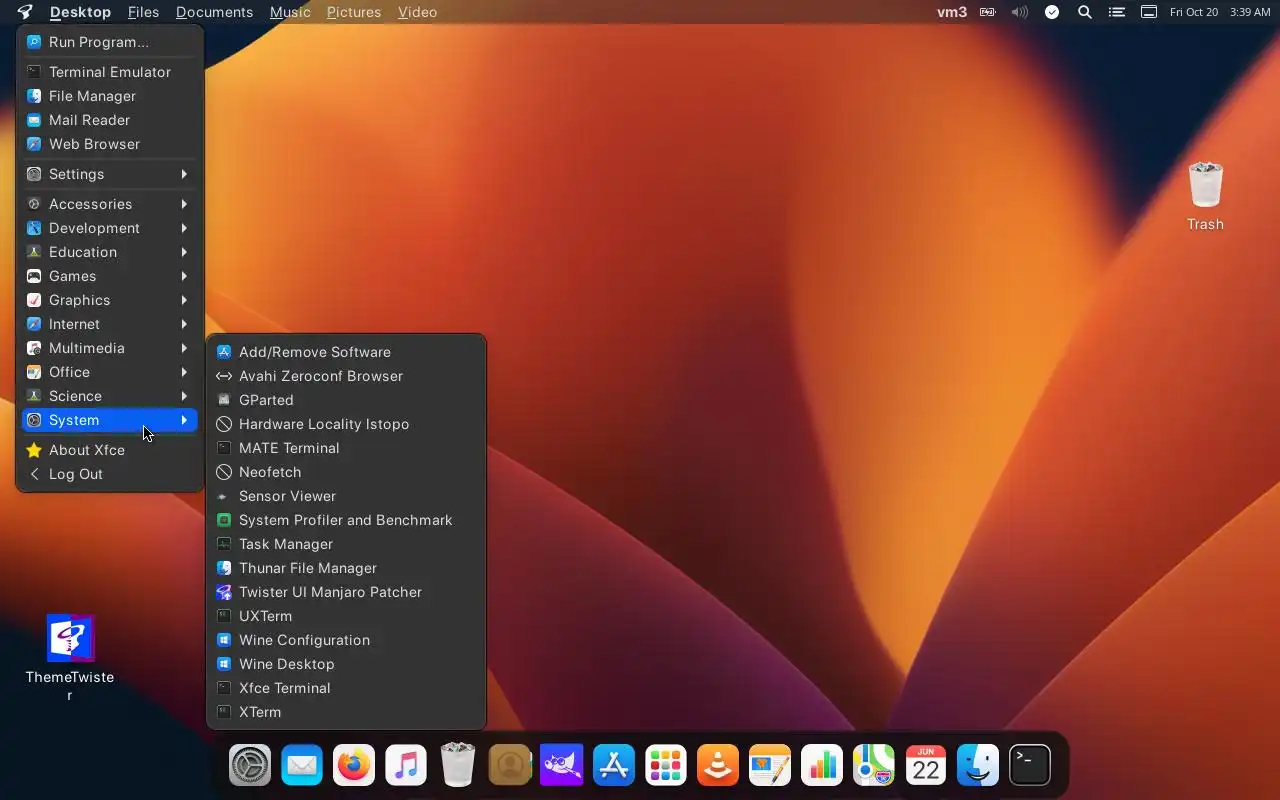Image resolution: width=1280 pixels, height=800 pixels.
Task: Click the battery indicator in top panel
Action: point(988,12)
